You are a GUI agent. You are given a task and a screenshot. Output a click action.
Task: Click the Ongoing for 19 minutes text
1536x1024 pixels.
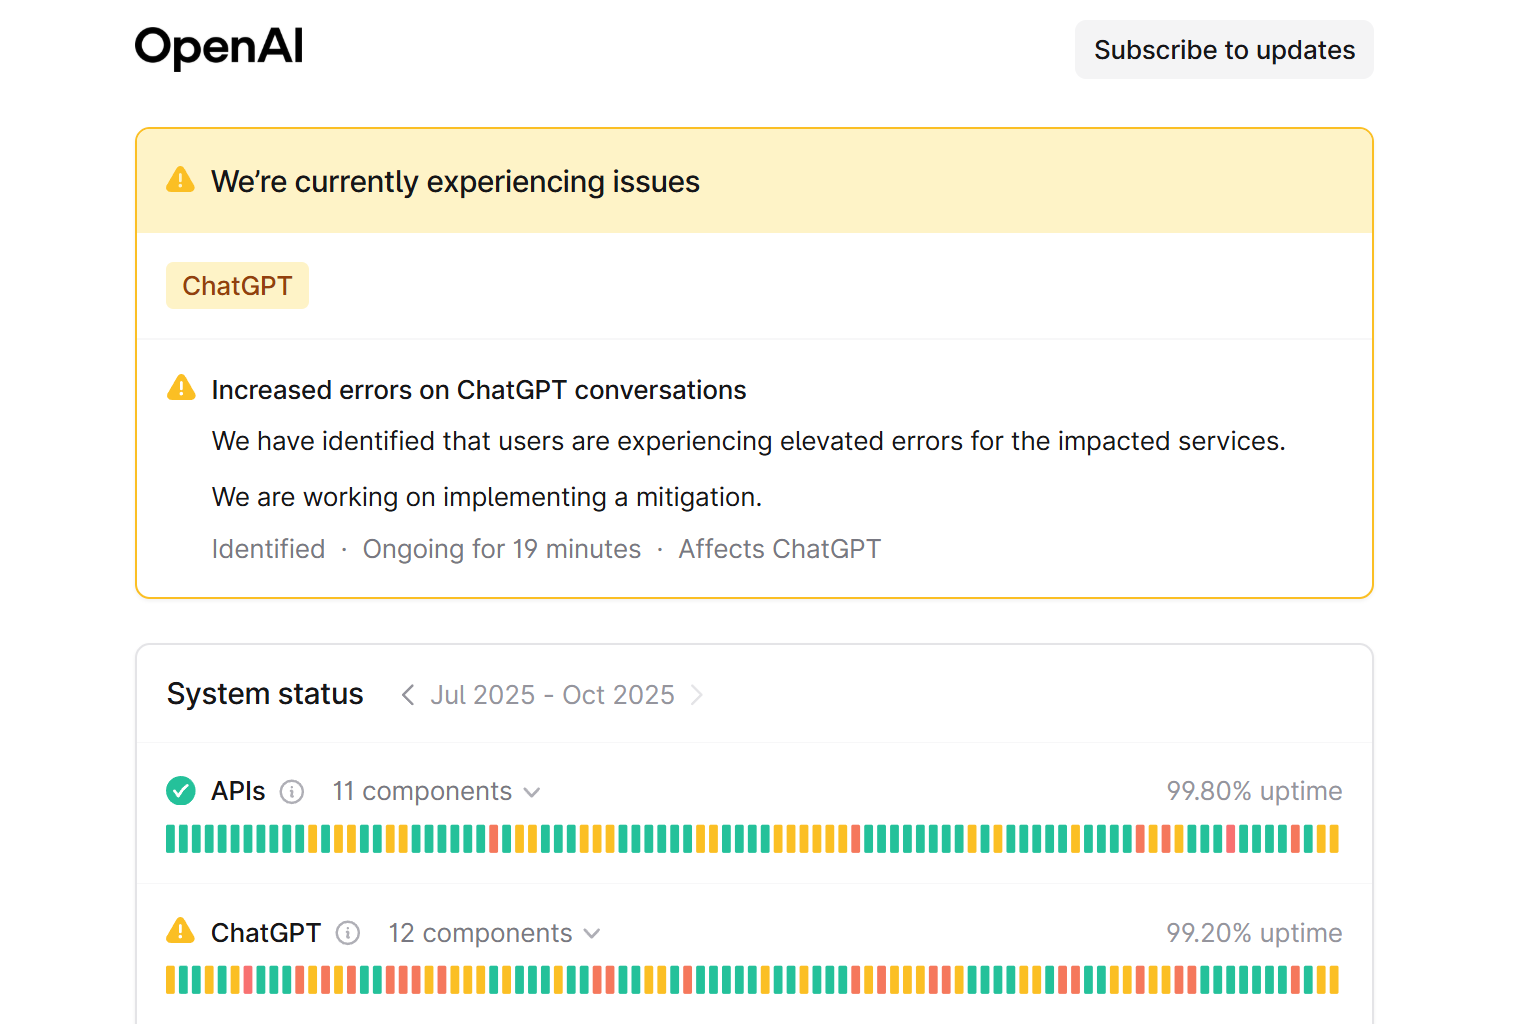coord(502,549)
